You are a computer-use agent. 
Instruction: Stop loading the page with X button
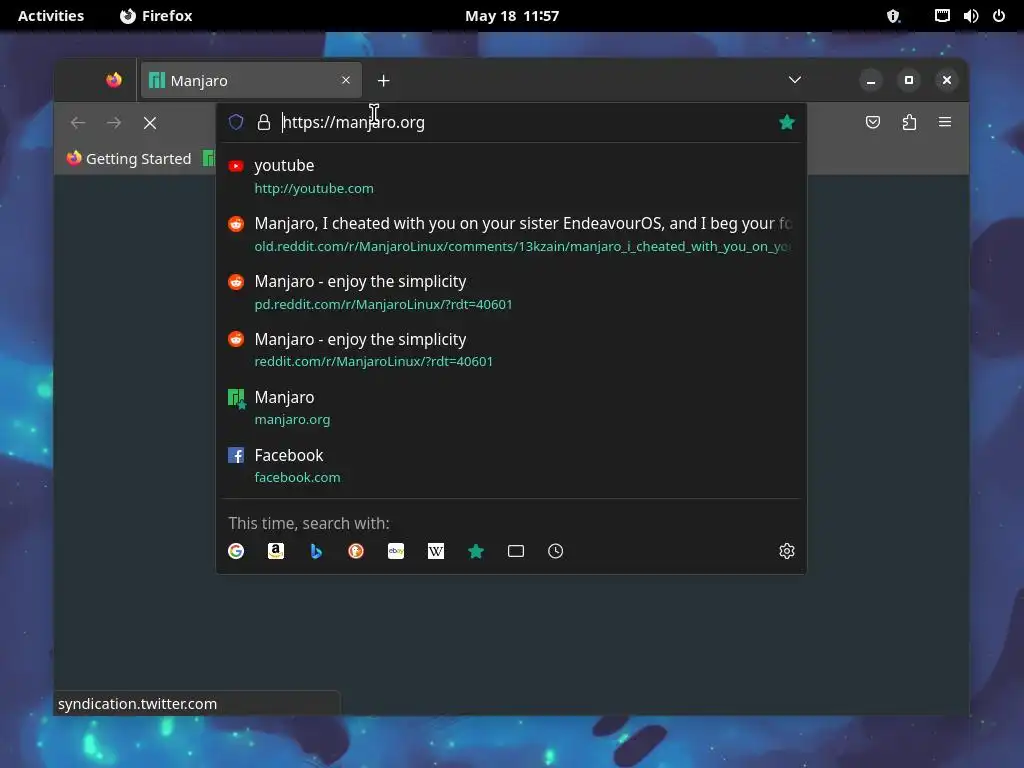[150, 123]
